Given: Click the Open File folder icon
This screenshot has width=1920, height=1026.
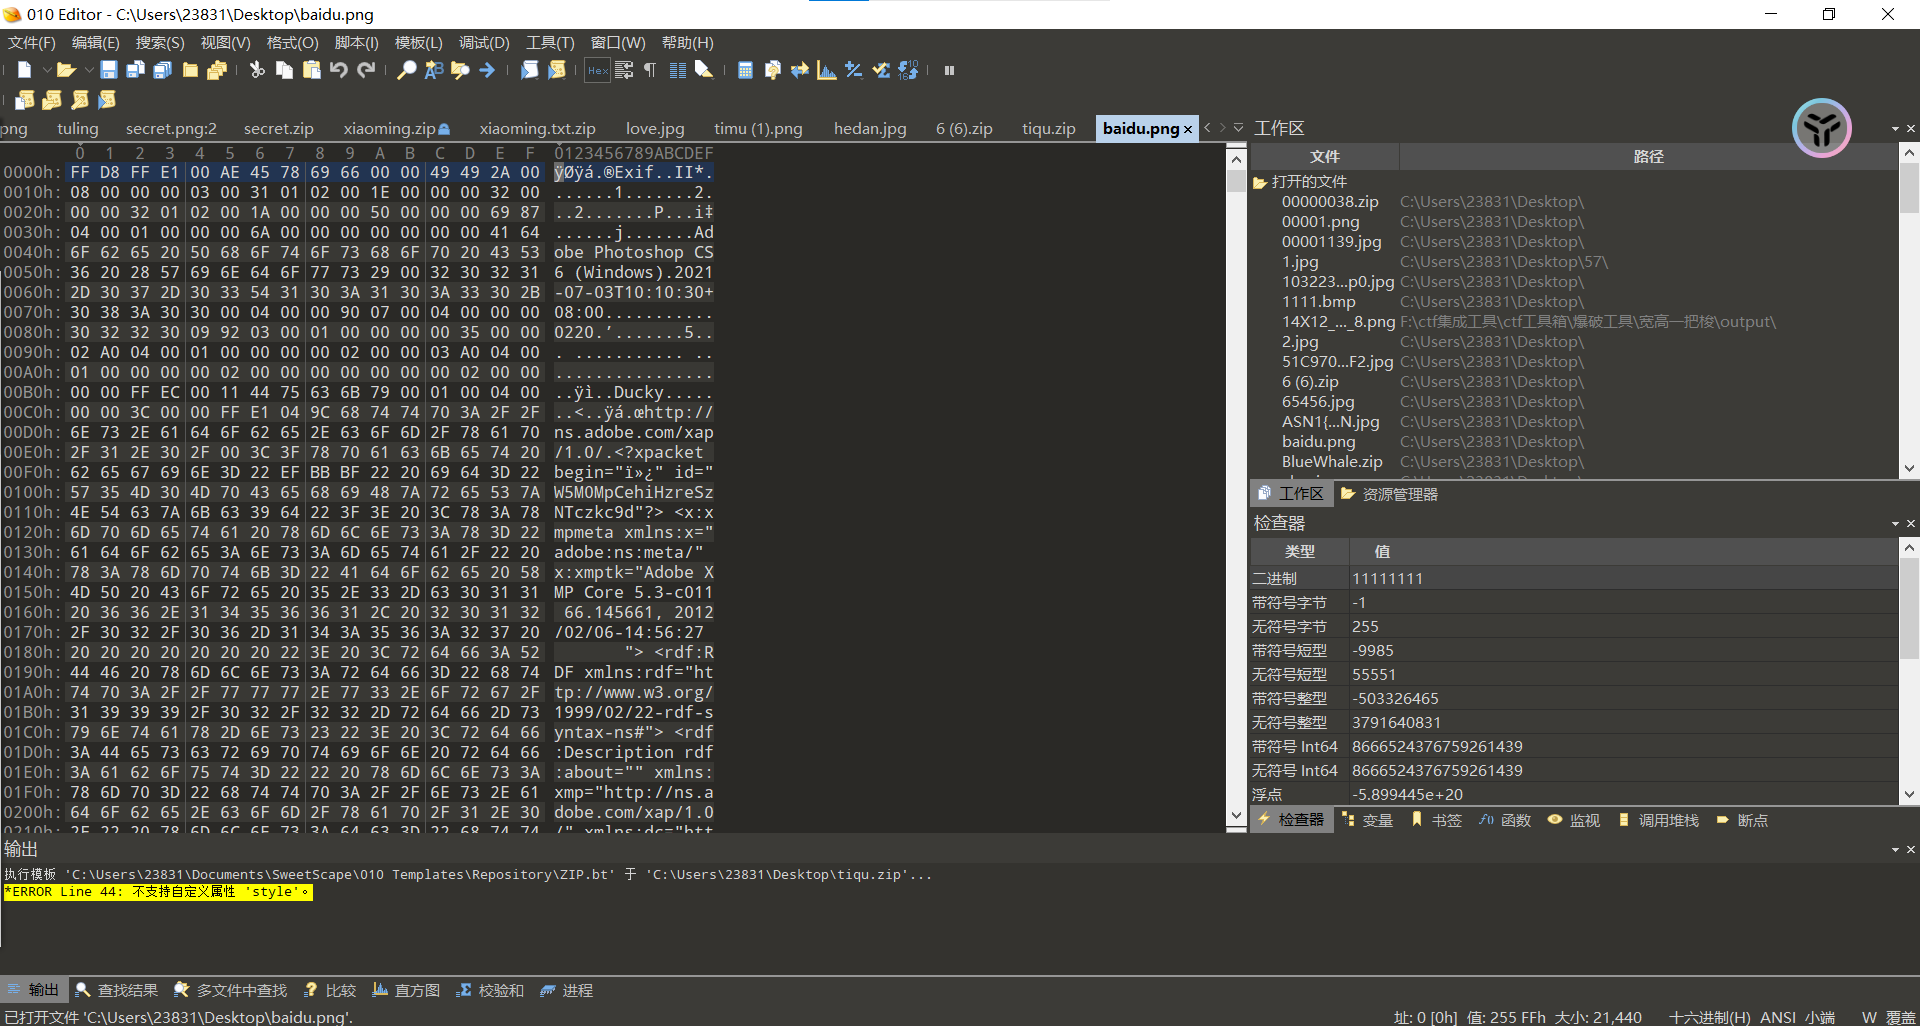Looking at the screenshot, I should pos(66,70).
